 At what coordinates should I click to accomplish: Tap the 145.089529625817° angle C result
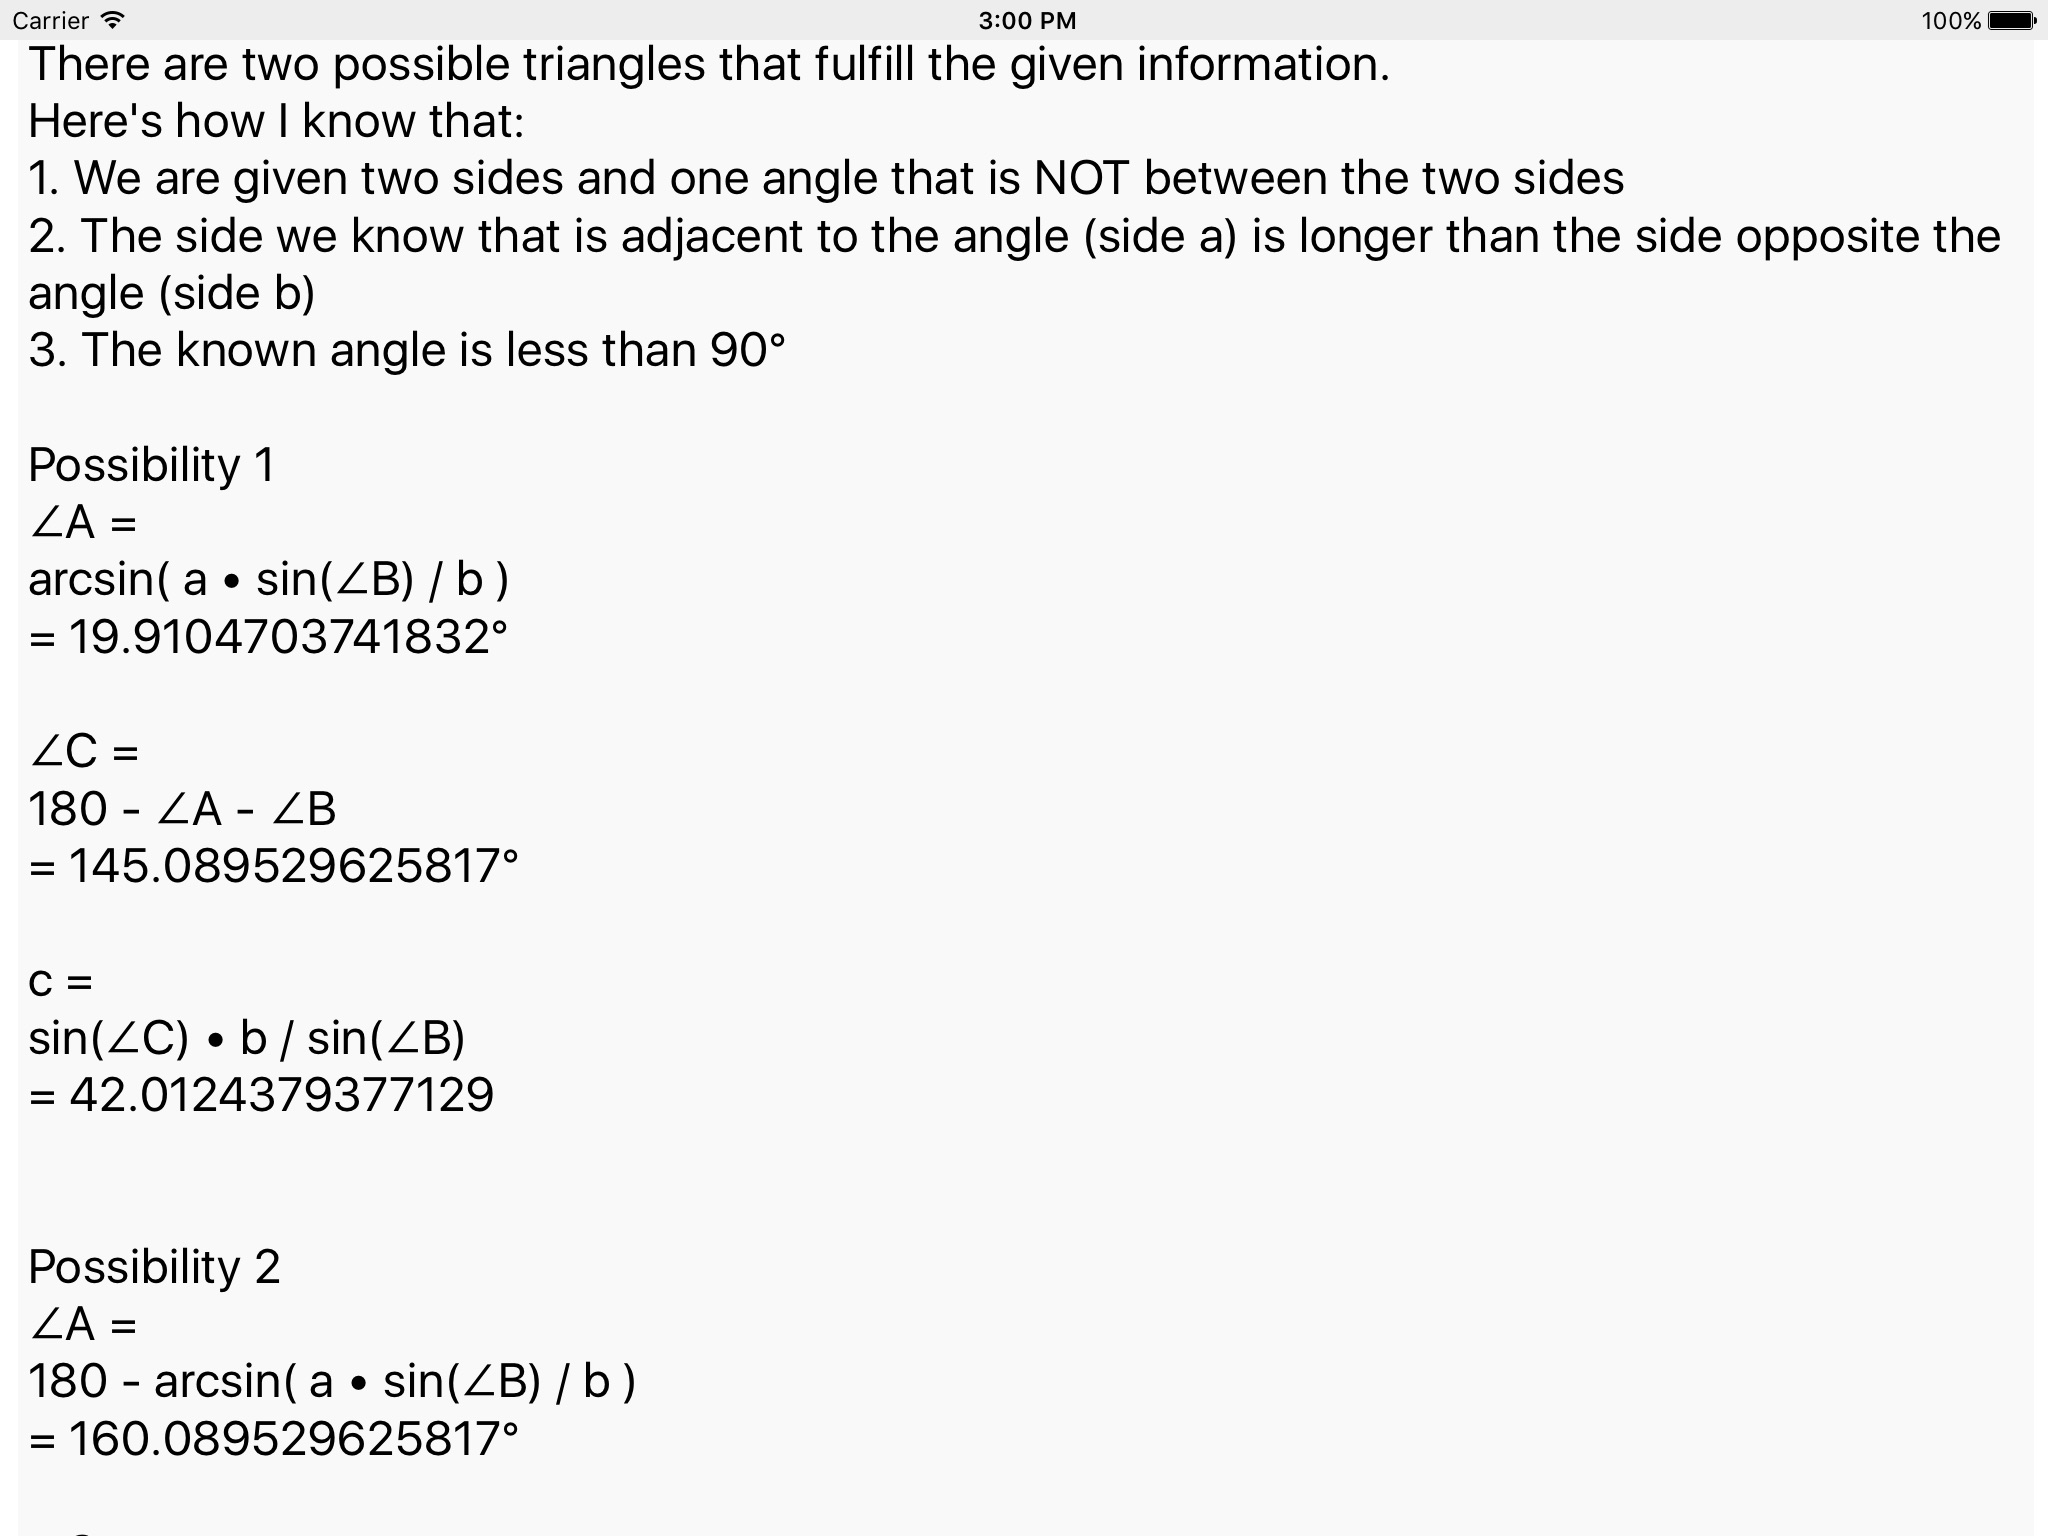coord(273,866)
